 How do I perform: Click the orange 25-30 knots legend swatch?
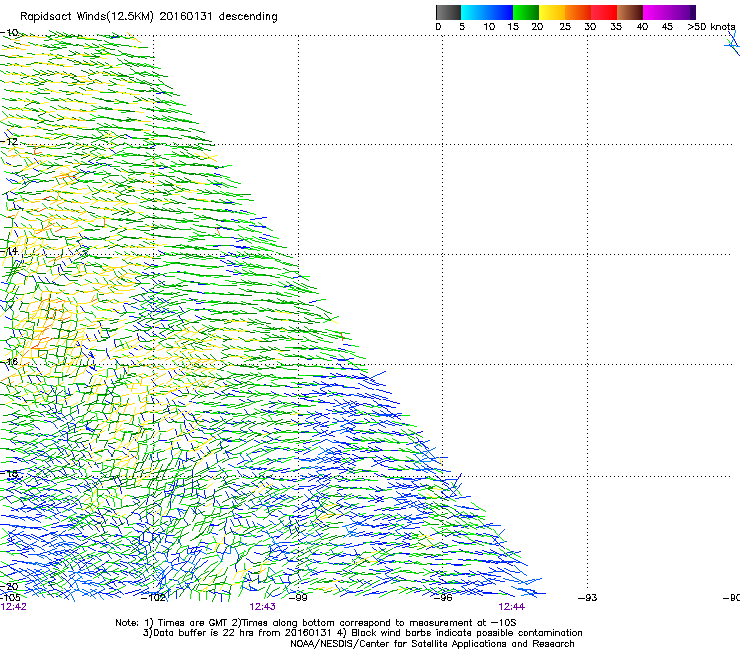pyautogui.click(x=578, y=12)
